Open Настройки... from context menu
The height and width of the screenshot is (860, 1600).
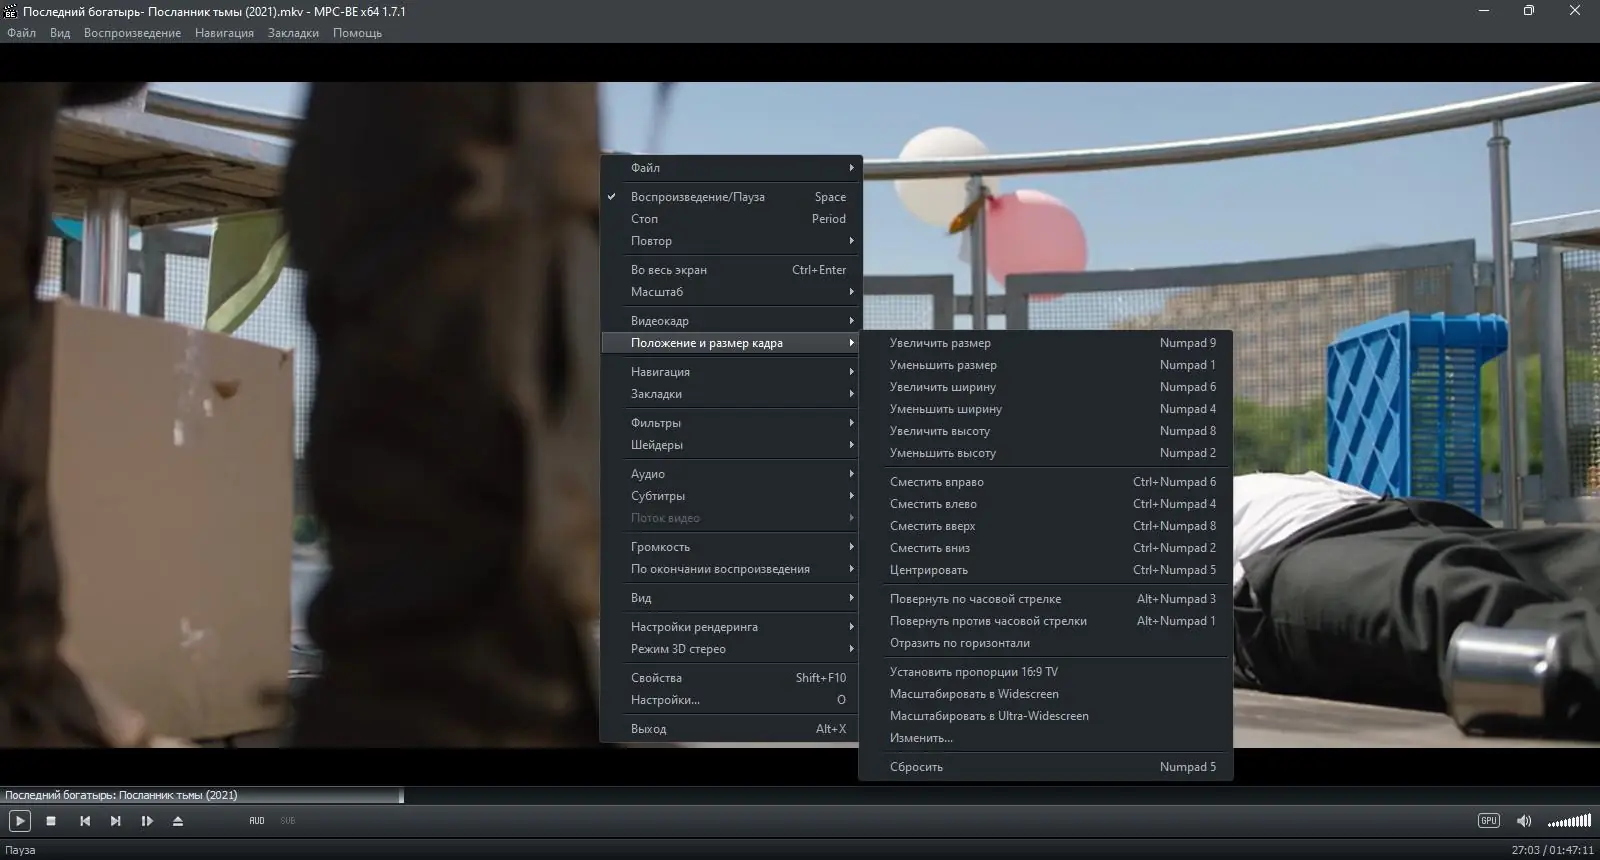click(730, 700)
